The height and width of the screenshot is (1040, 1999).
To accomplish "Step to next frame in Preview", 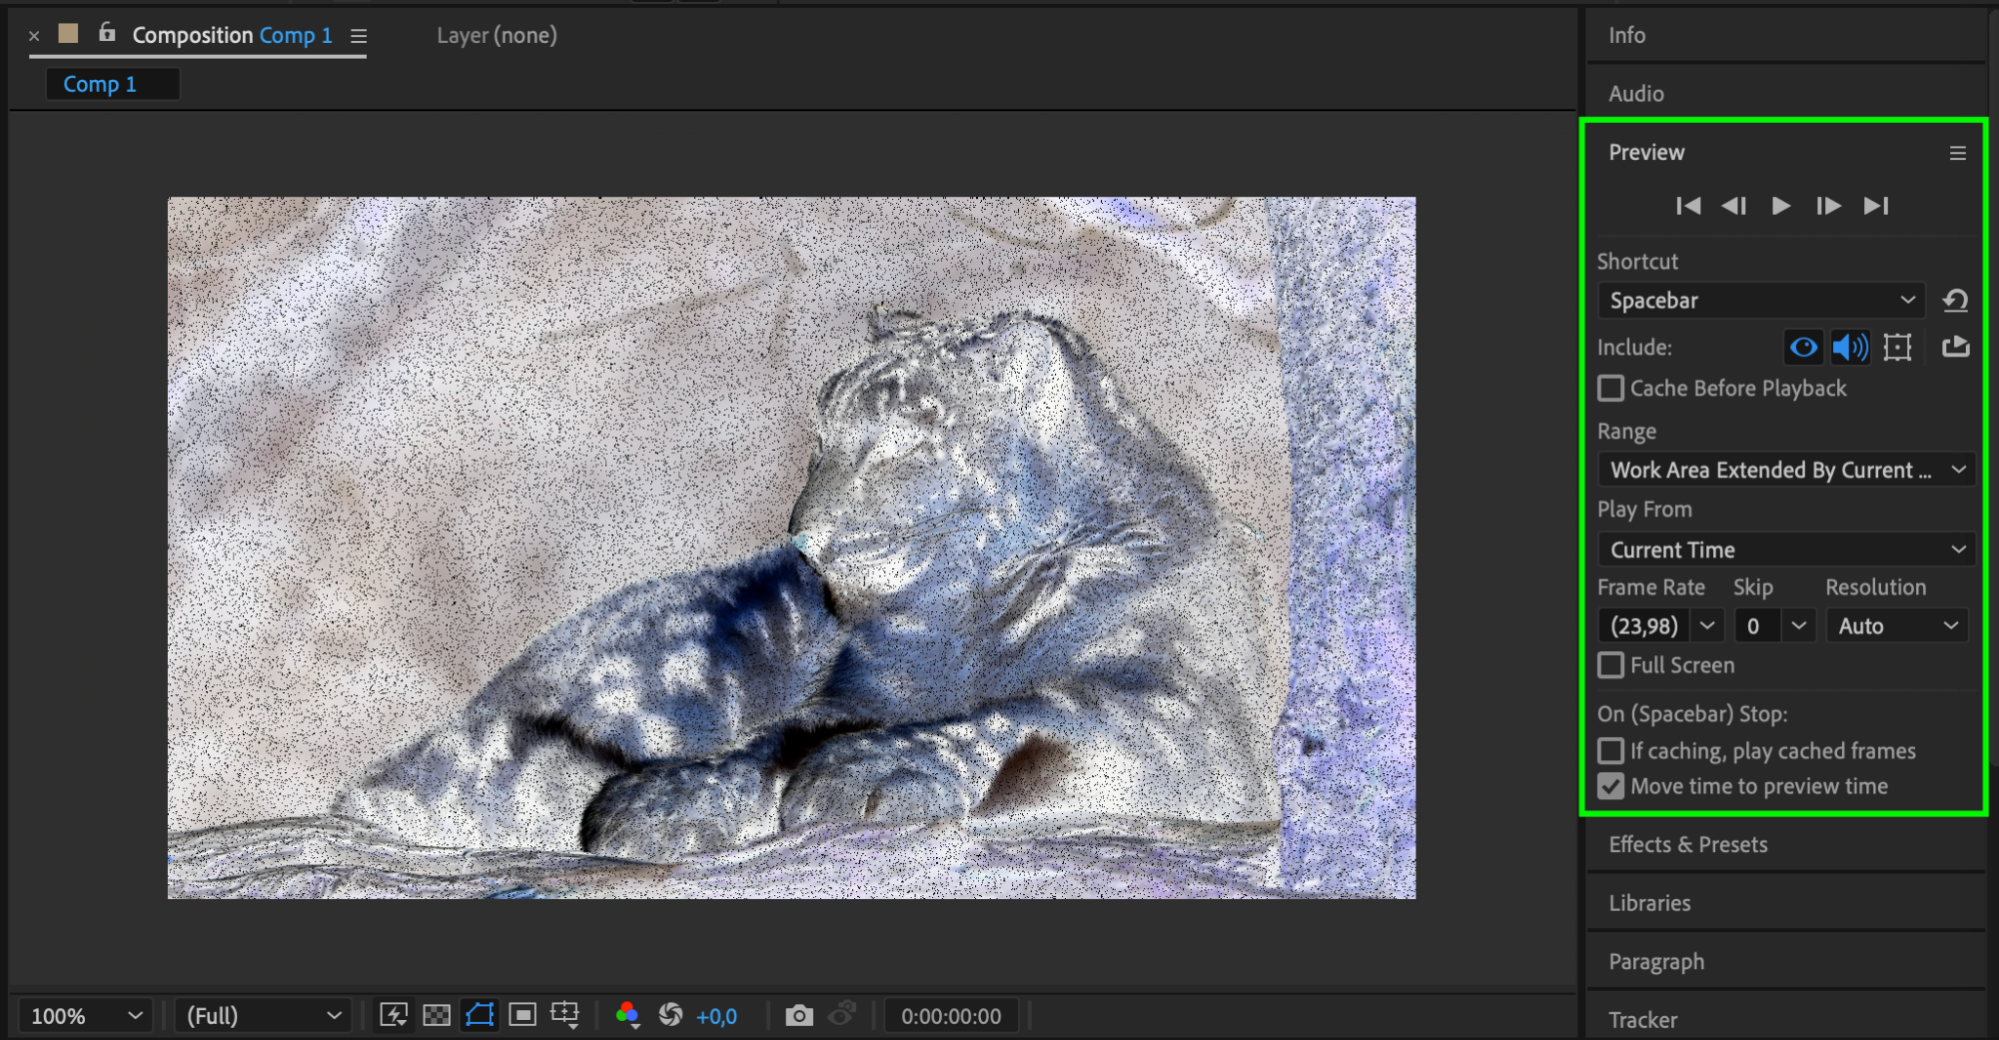I will pos(1828,206).
